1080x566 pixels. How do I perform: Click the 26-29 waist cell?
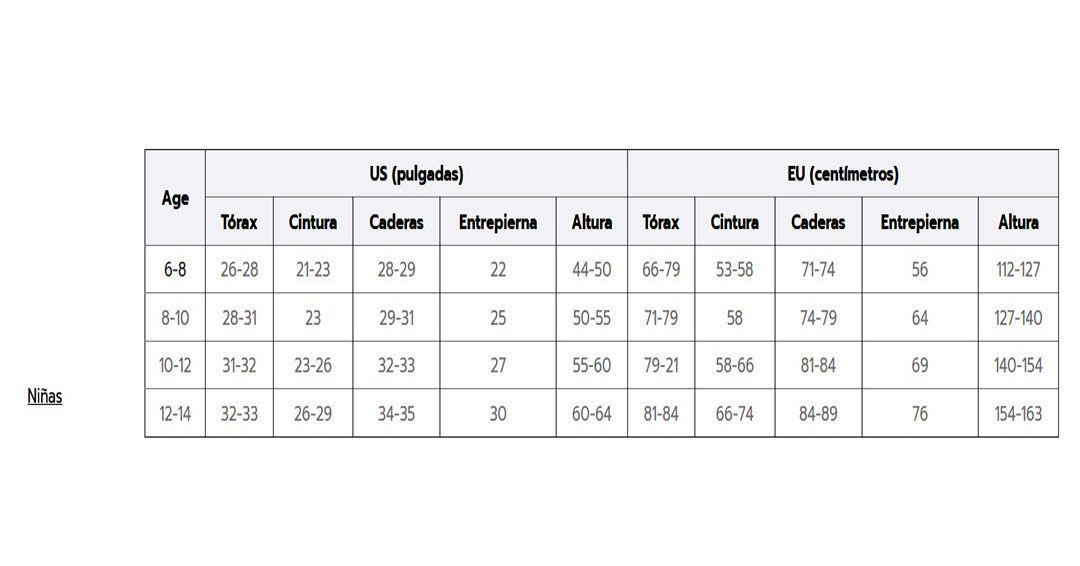click(x=313, y=413)
